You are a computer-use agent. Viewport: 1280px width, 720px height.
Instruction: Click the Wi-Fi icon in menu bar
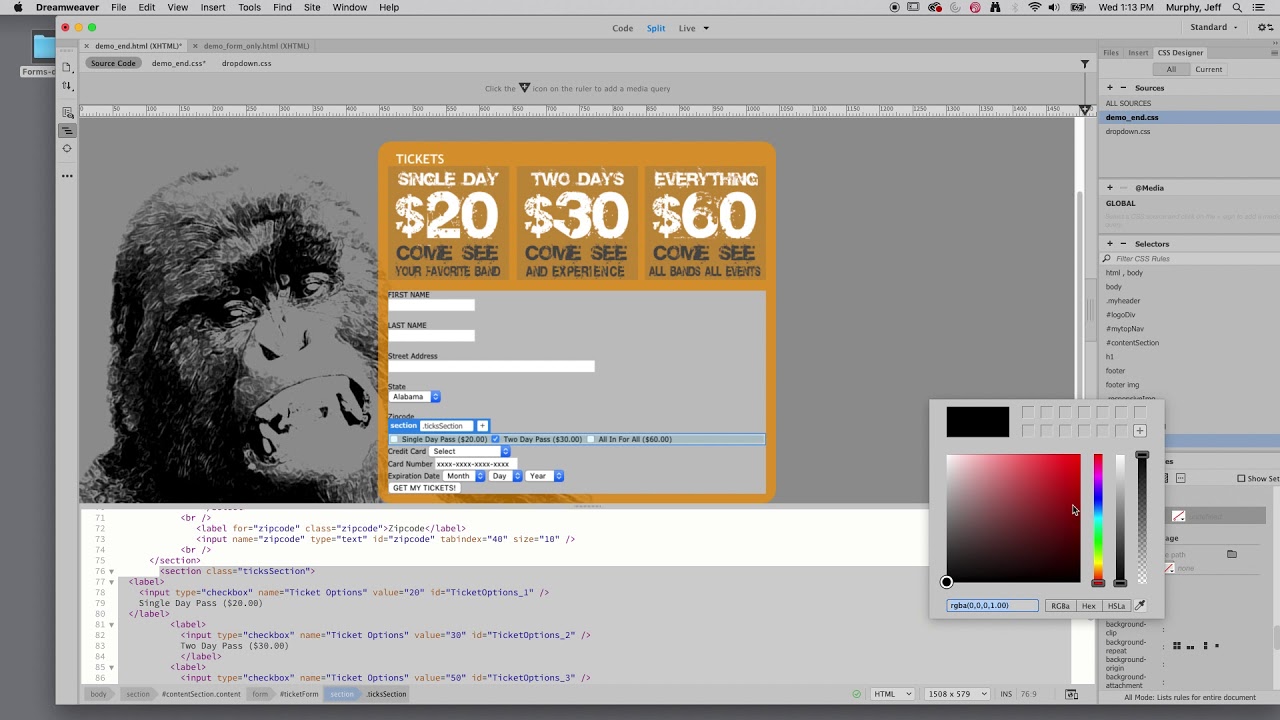click(1035, 7)
